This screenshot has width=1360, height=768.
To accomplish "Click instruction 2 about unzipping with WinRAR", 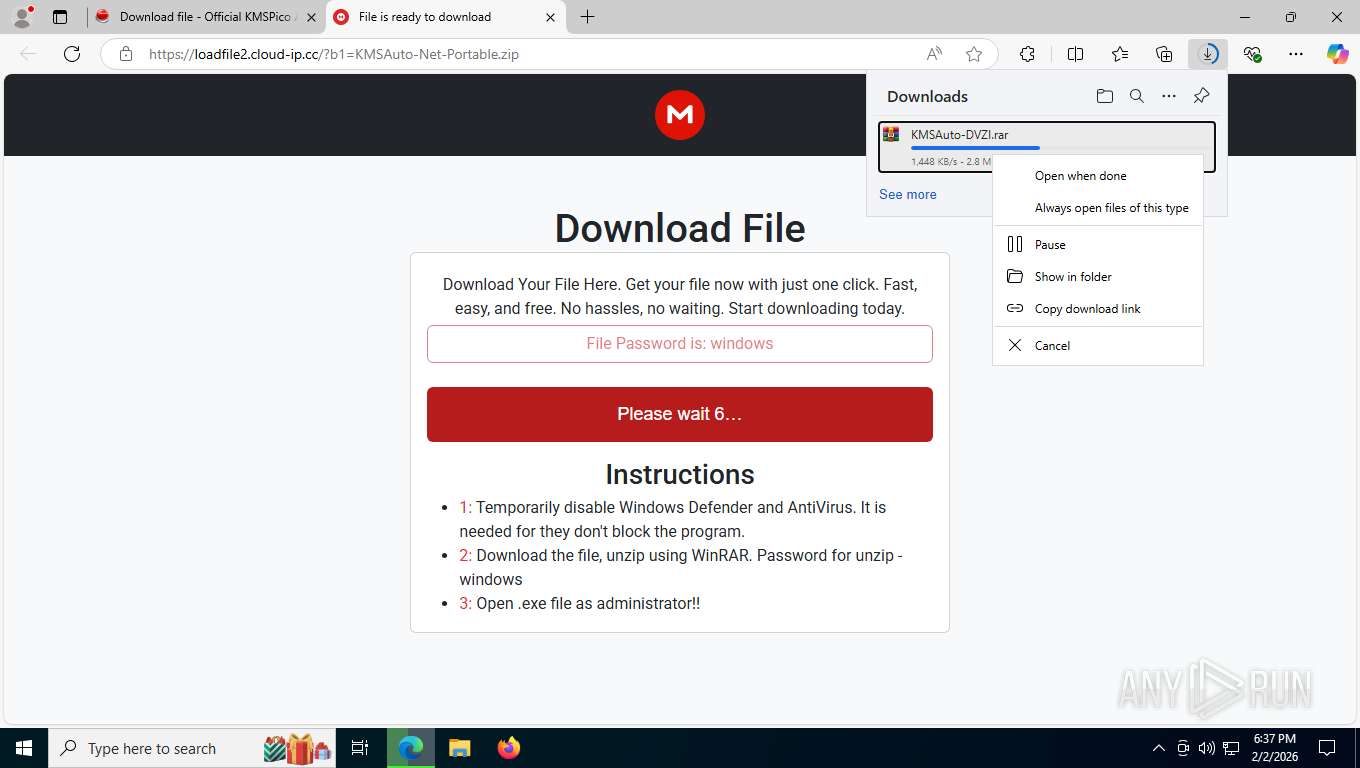I will (681, 567).
